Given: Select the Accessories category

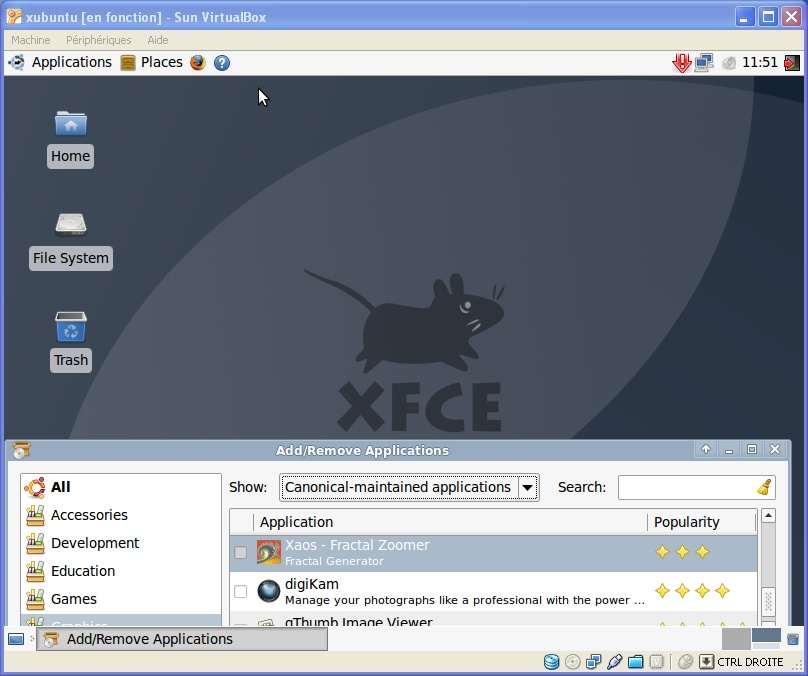Looking at the screenshot, I should (x=121, y=515).
